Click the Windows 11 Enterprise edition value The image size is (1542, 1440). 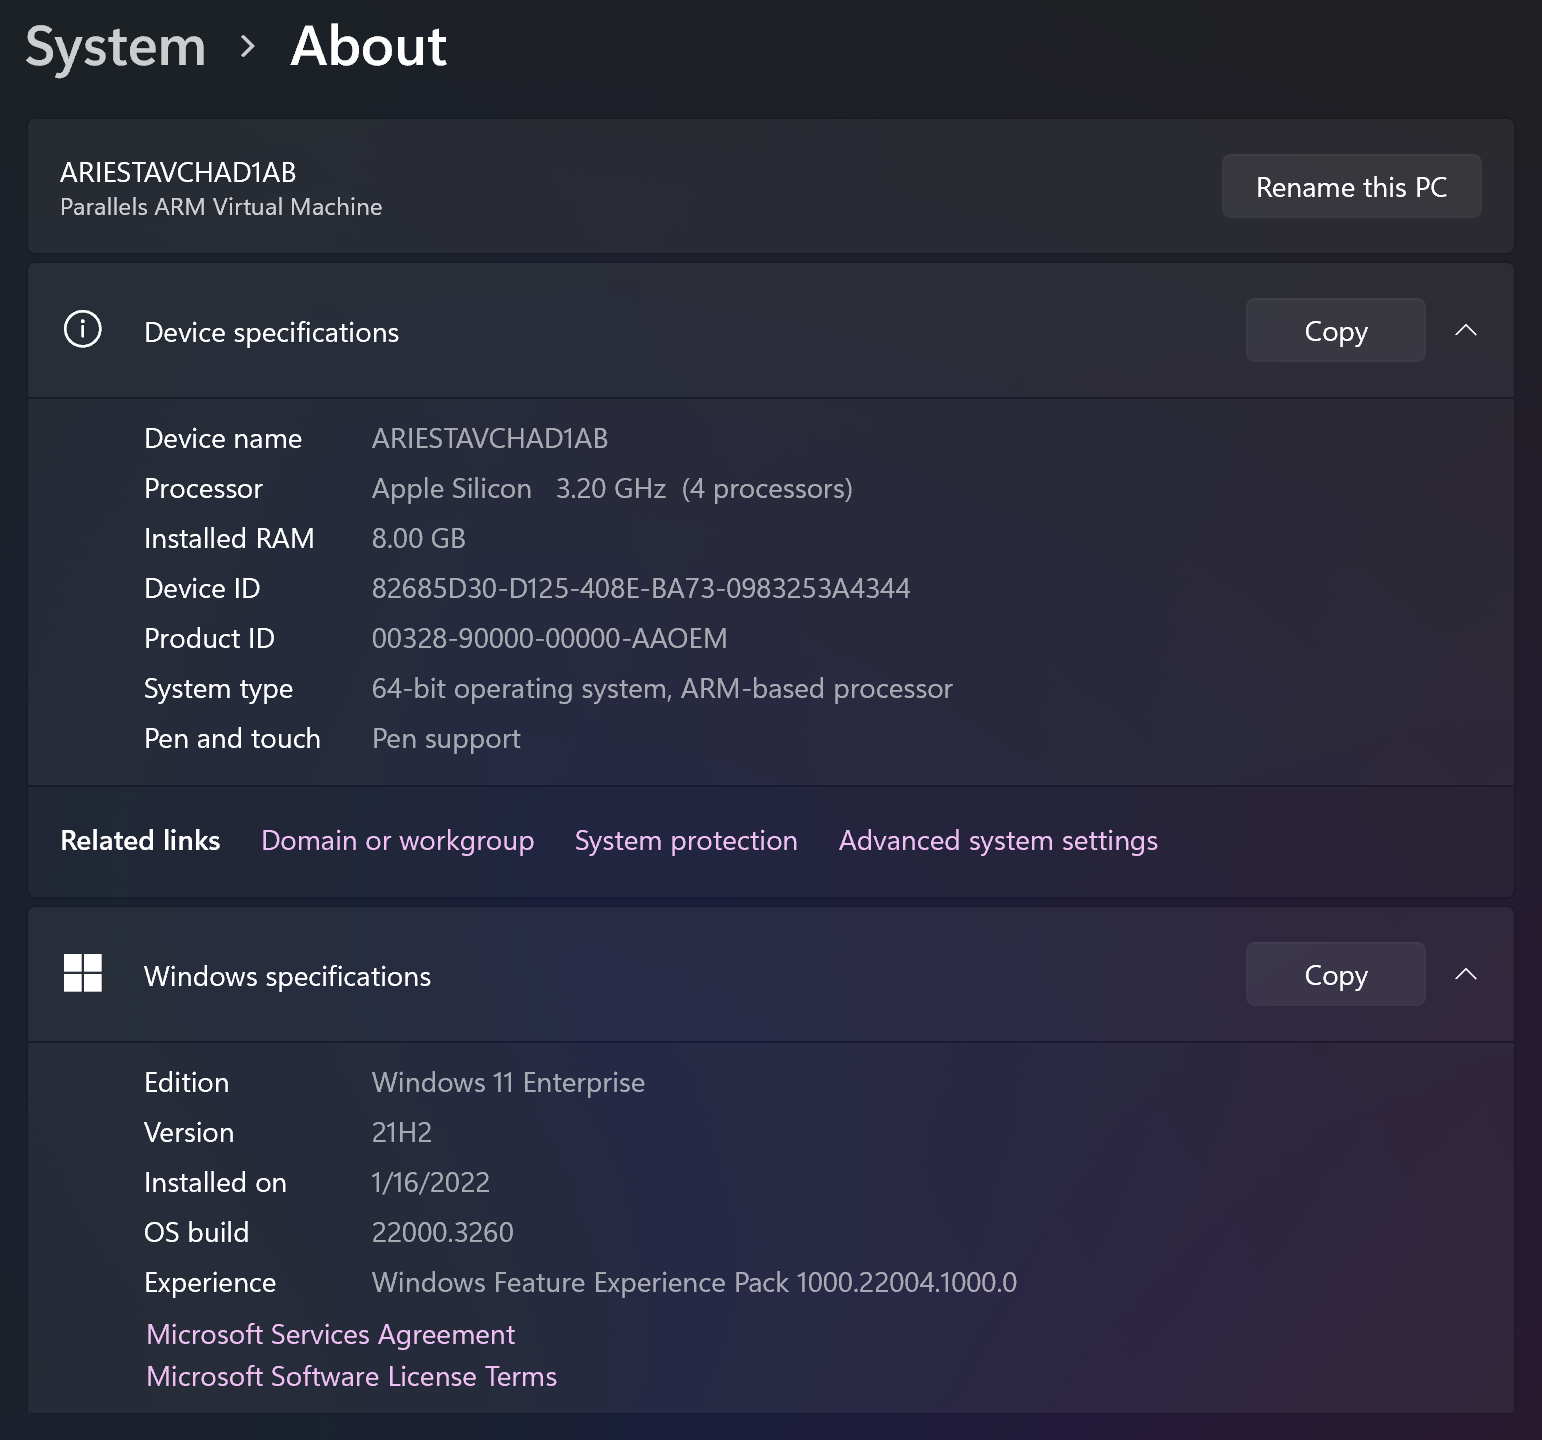point(508,1082)
